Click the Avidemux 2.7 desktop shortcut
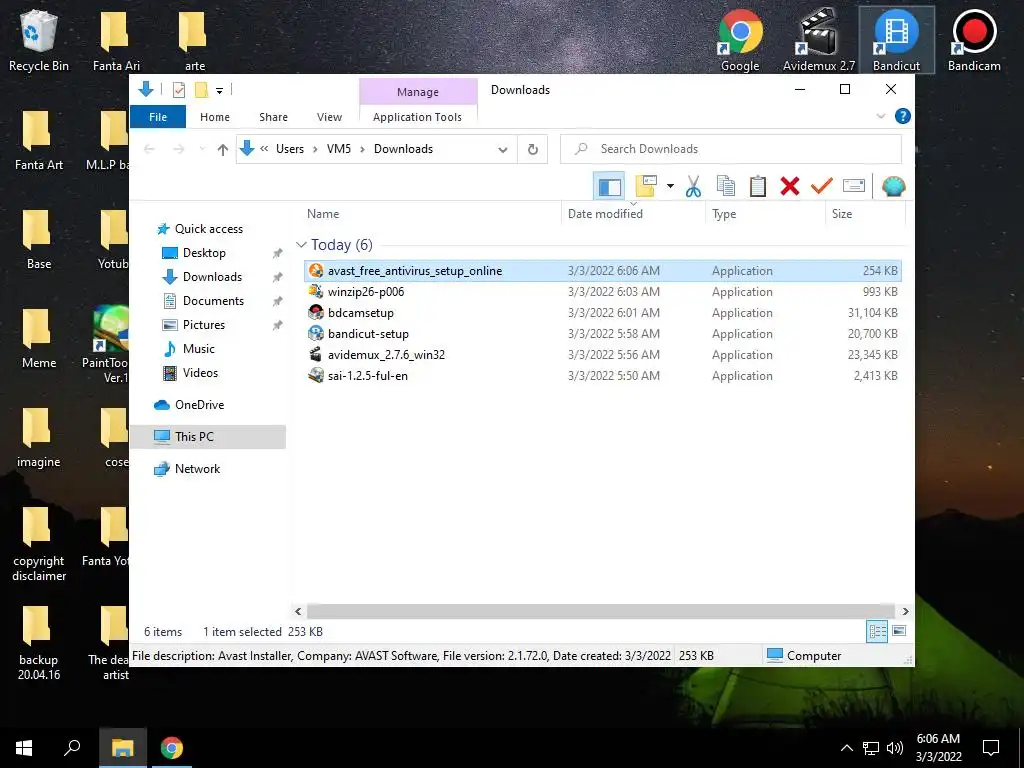The height and width of the screenshot is (768, 1024). tap(818, 40)
